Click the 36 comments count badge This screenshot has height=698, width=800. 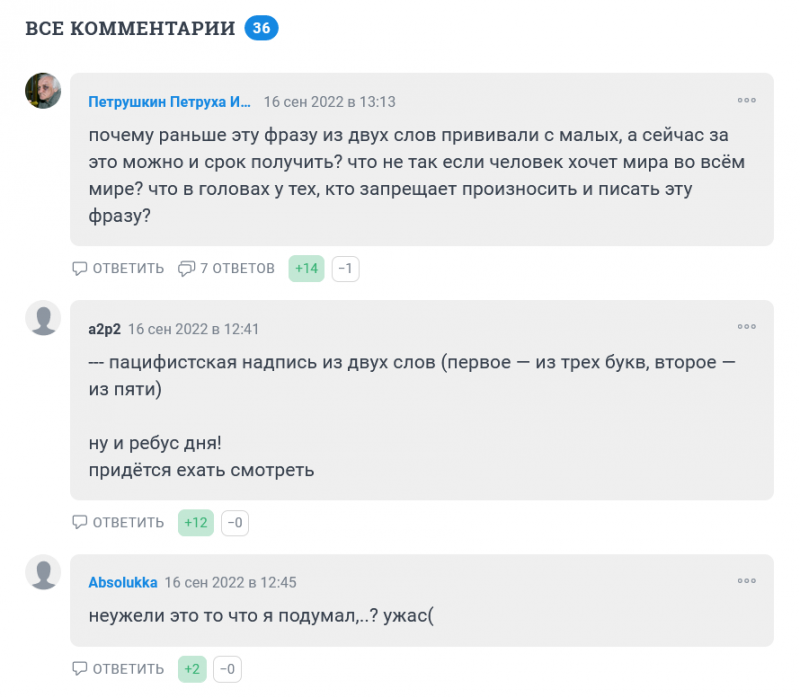(x=262, y=28)
